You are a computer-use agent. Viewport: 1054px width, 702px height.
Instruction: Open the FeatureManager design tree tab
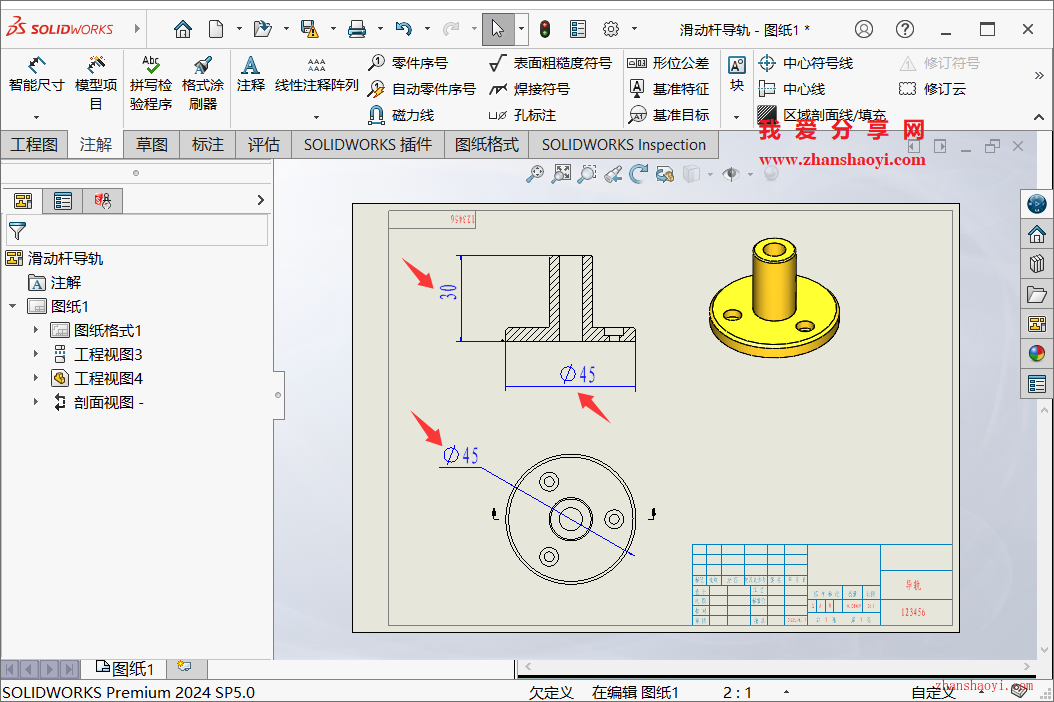tap(24, 200)
